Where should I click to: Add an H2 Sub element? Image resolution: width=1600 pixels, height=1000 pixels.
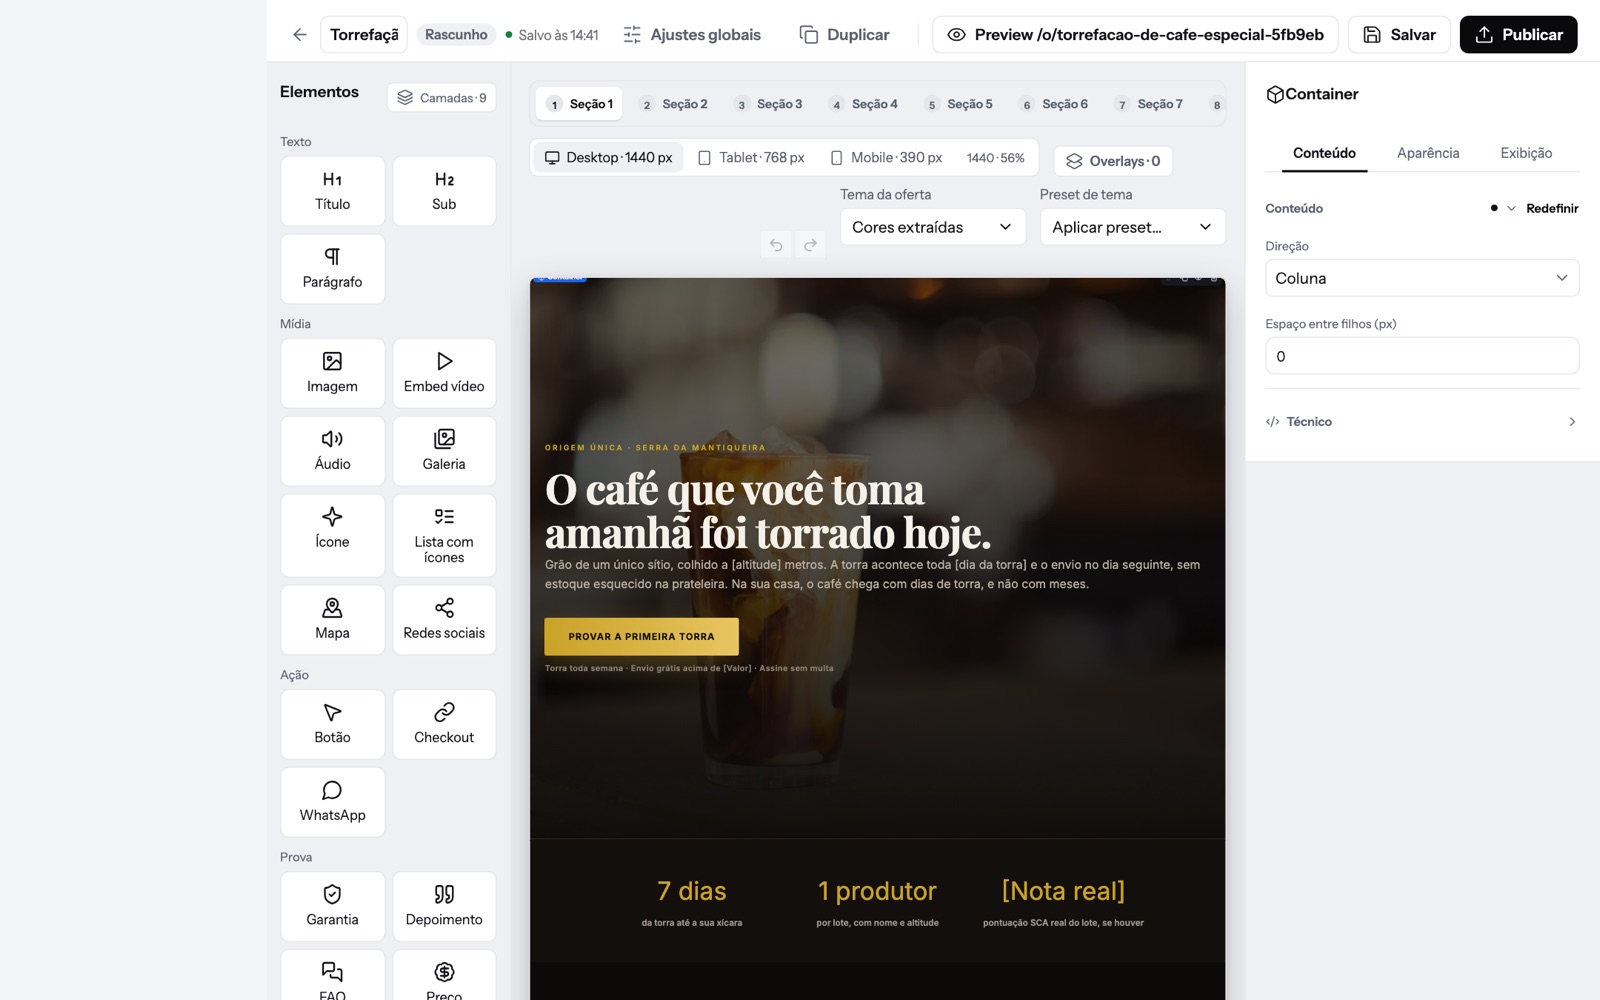click(444, 191)
